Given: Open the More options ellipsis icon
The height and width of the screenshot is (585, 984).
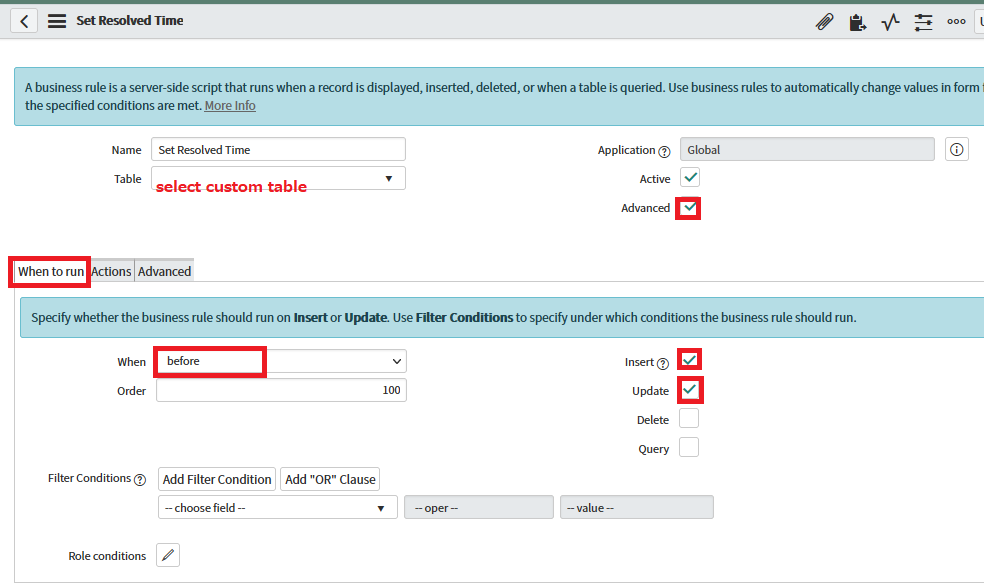Looking at the screenshot, I should point(956,21).
